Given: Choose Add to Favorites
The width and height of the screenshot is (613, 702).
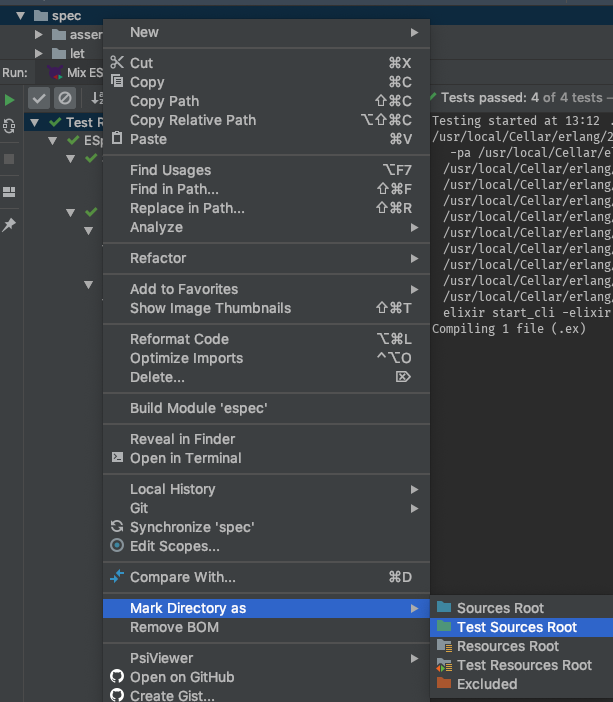Looking at the screenshot, I should pyautogui.click(x=266, y=289).
